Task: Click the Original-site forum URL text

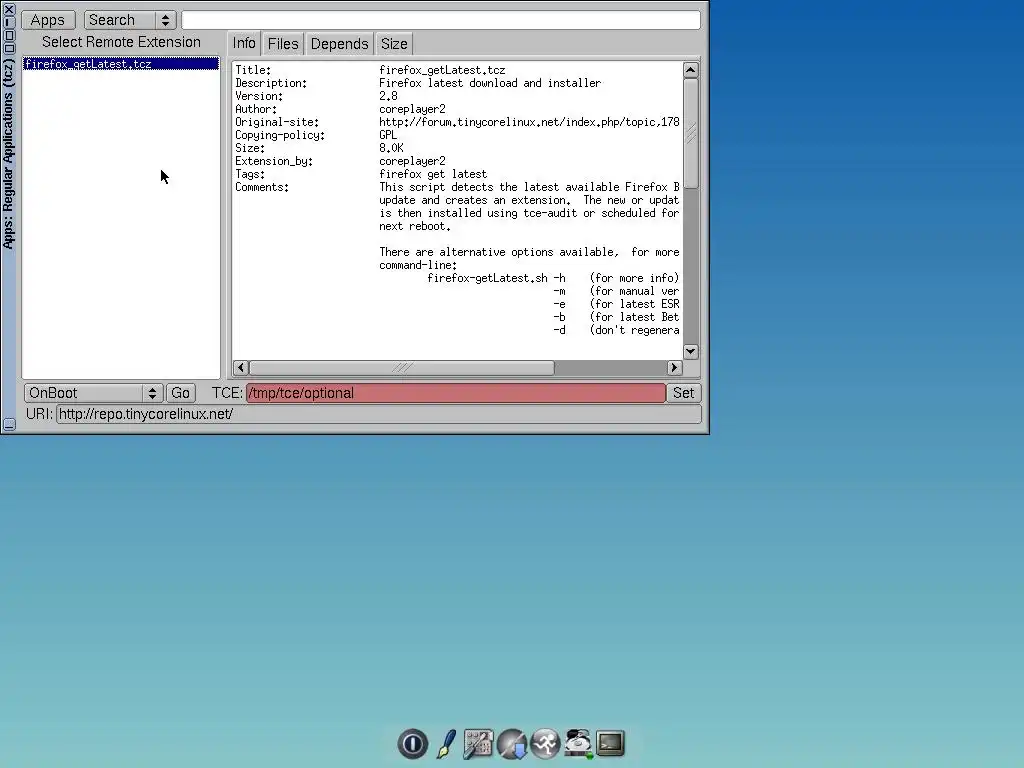Action: (530, 122)
